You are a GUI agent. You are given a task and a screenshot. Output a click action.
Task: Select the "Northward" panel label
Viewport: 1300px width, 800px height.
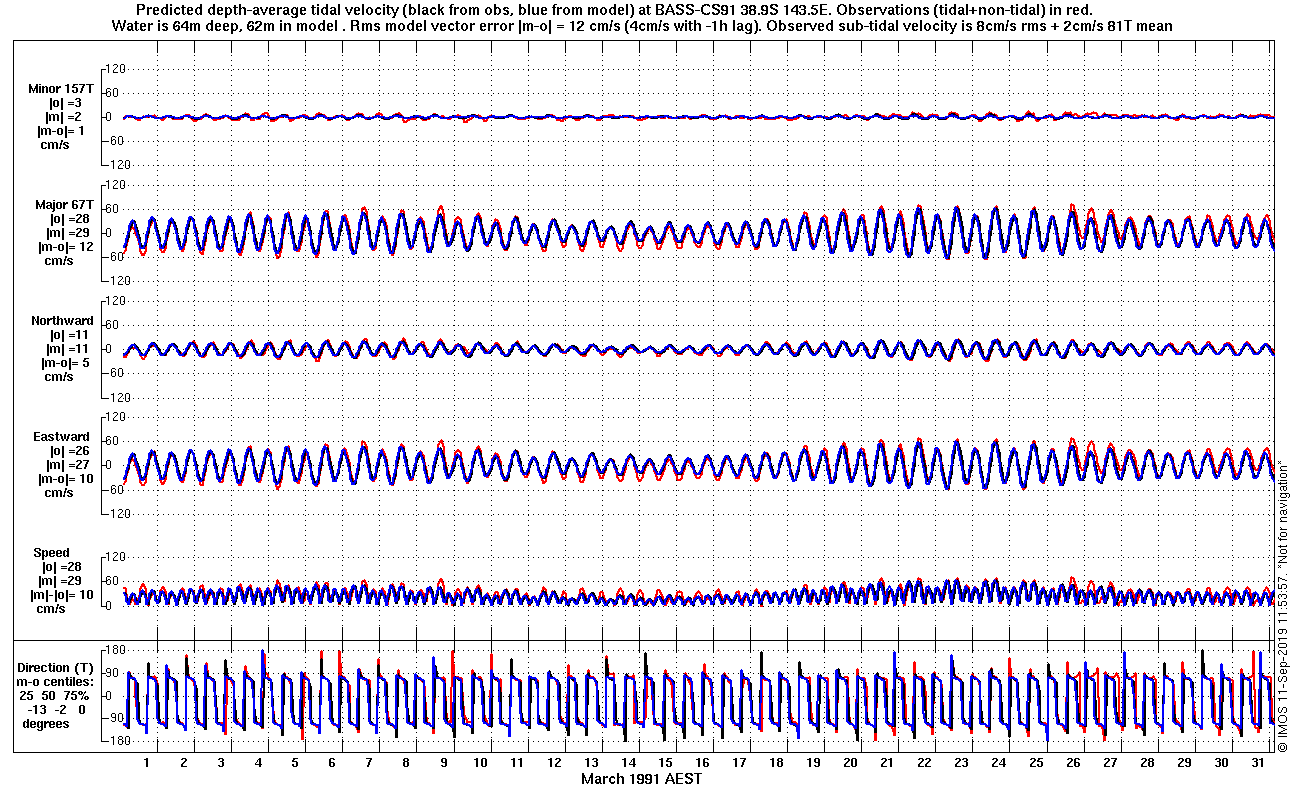(62, 321)
